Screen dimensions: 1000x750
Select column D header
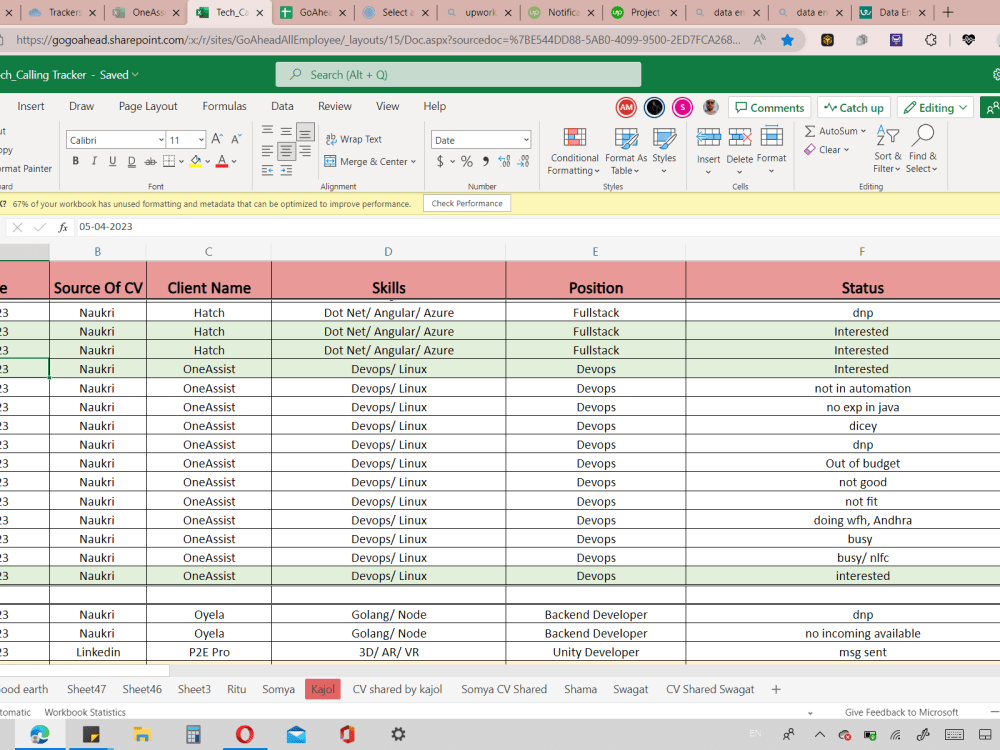click(x=388, y=252)
